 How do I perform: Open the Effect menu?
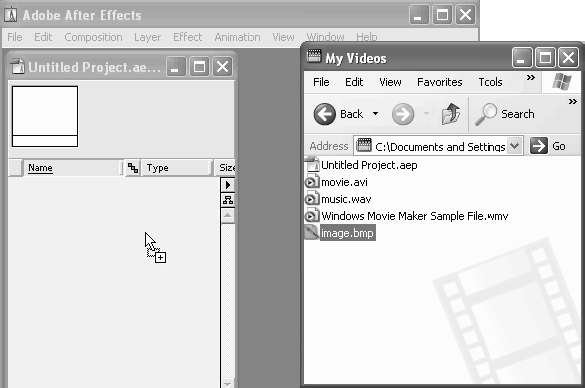click(x=187, y=37)
